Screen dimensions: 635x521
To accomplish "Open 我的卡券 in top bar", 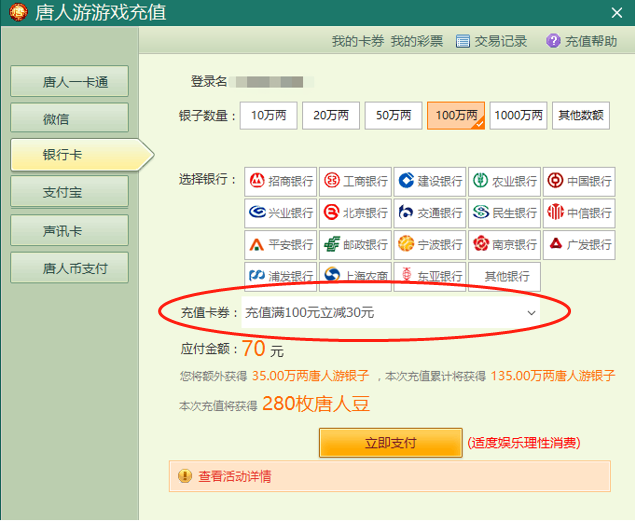I will click(x=358, y=41).
